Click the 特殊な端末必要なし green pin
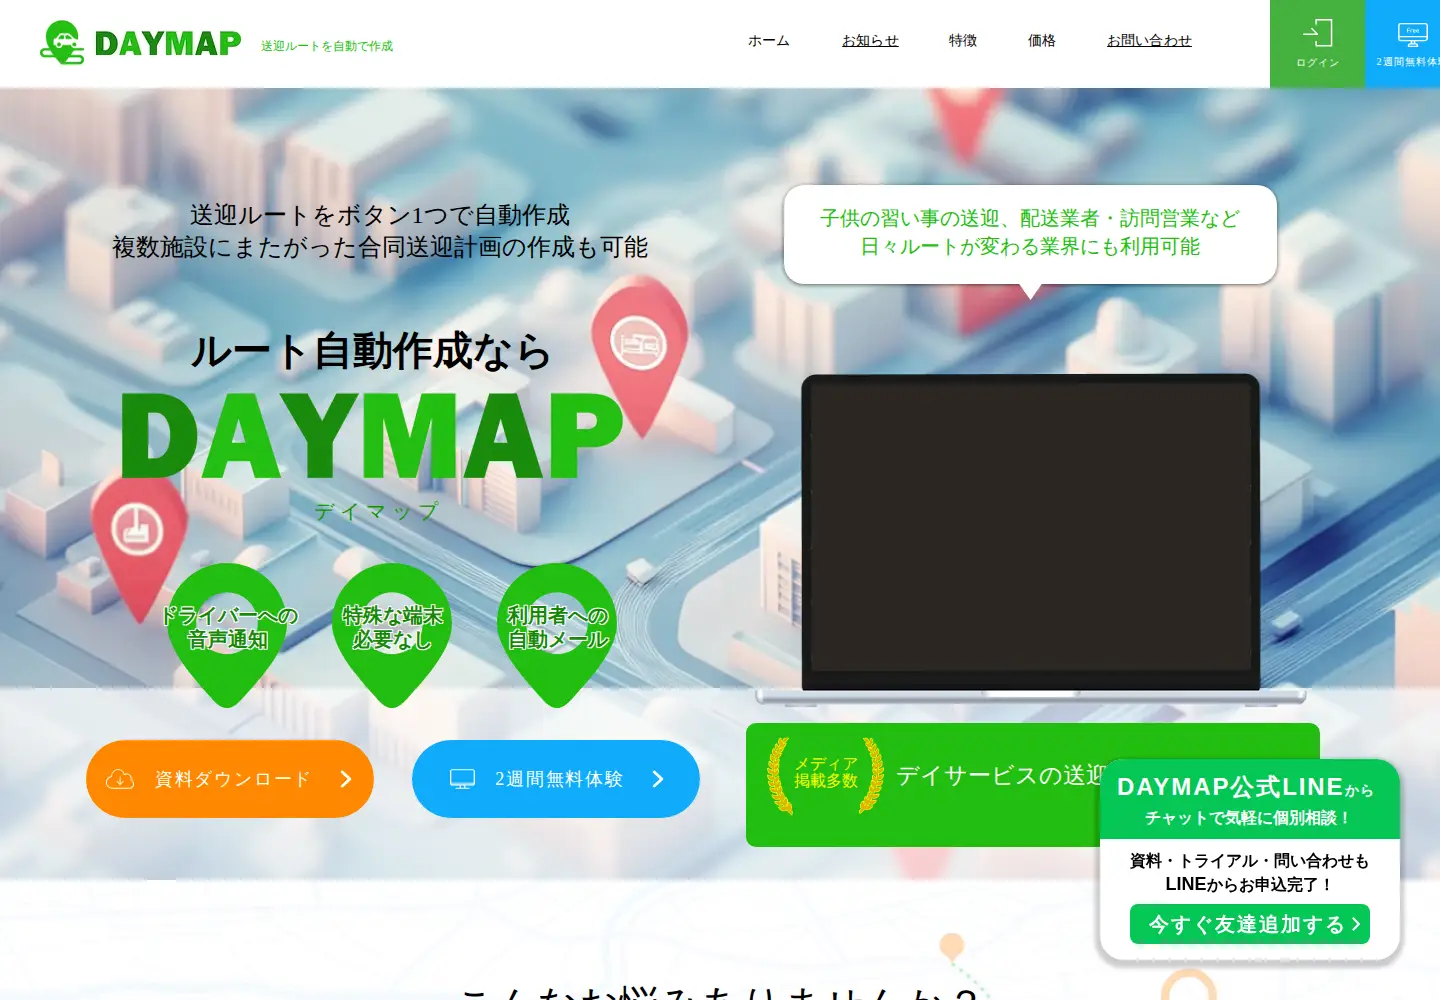The height and width of the screenshot is (1000, 1440). pos(392,634)
